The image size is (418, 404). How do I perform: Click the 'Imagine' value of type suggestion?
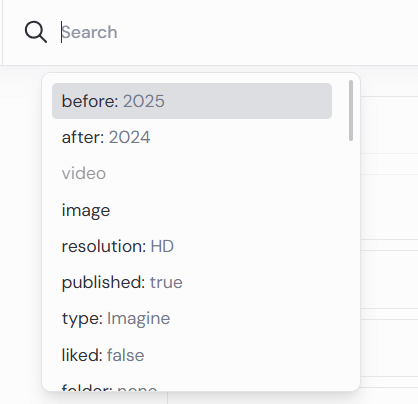[138, 319]
